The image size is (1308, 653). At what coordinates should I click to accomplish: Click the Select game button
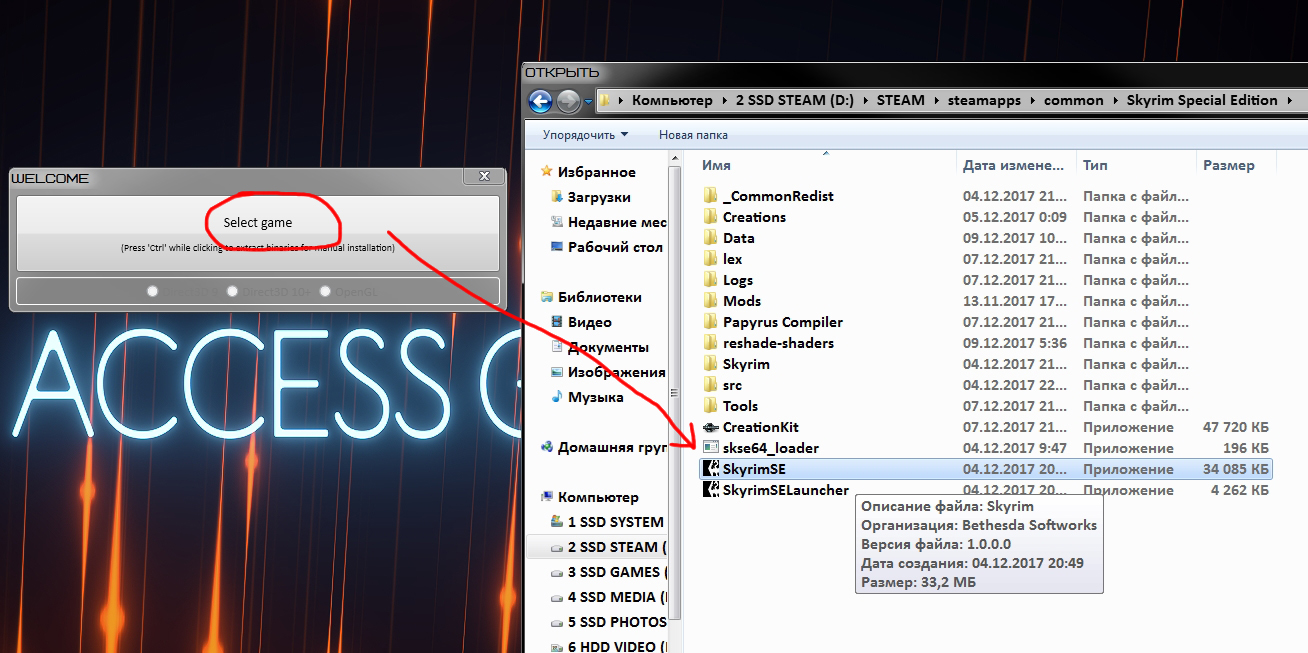[x=258, y=233]
